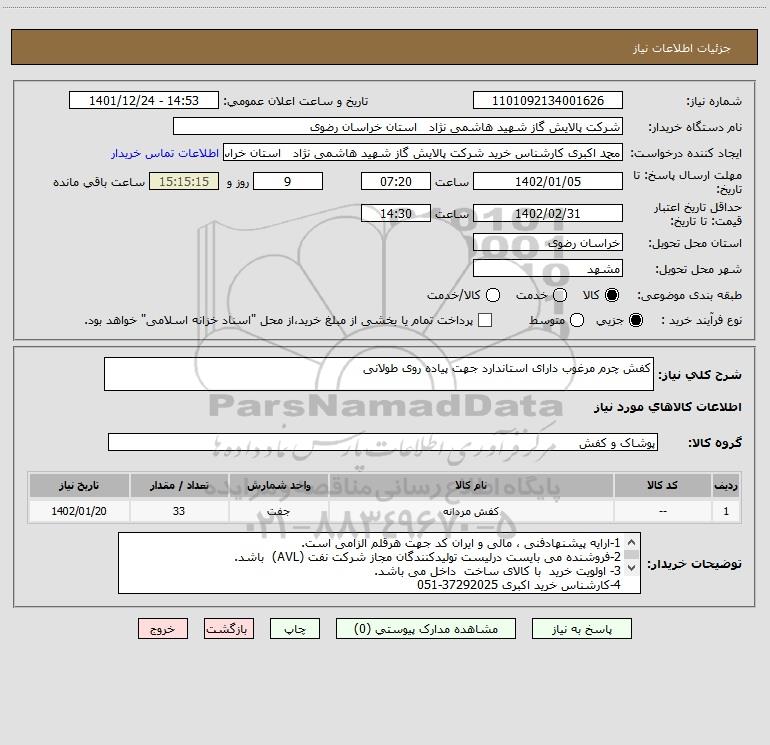Click the واحد شمارش column header
Image resolution: width=770 pixels, height=745 pixels.
click(278, 486)
